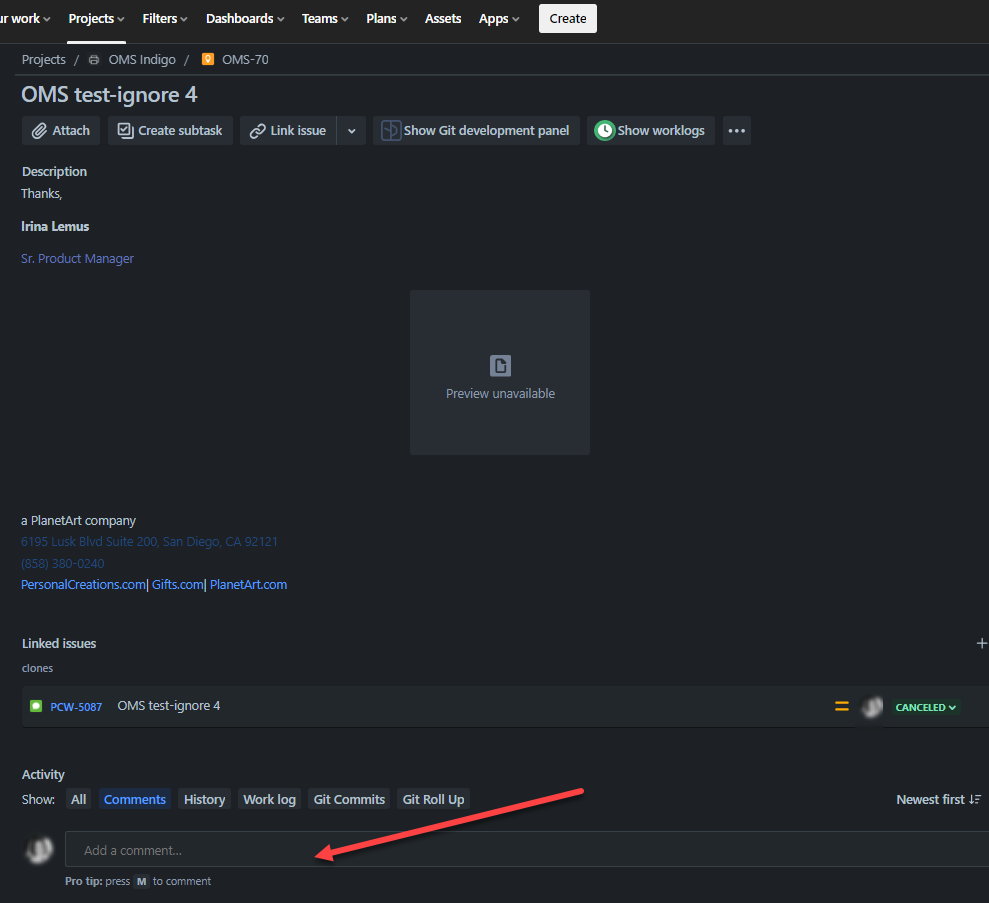Click your avatar beside the comment box
This screenshot has width=989, height=903.
pos(39,849)
